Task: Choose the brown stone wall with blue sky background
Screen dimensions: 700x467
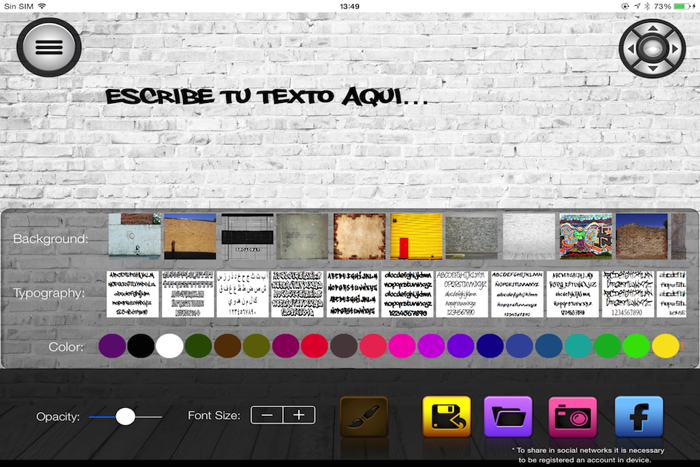Action: [642, 236]
